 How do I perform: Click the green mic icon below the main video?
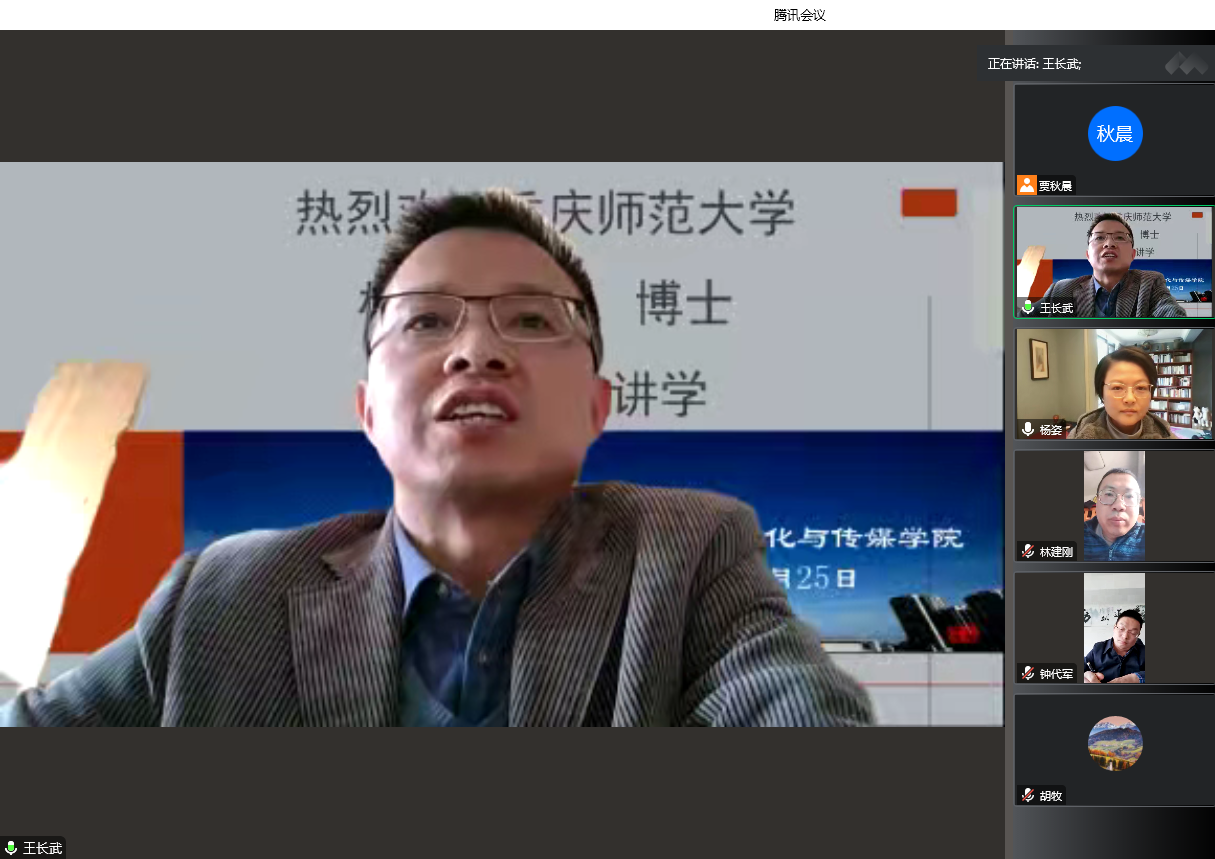[x=11, y=848]
